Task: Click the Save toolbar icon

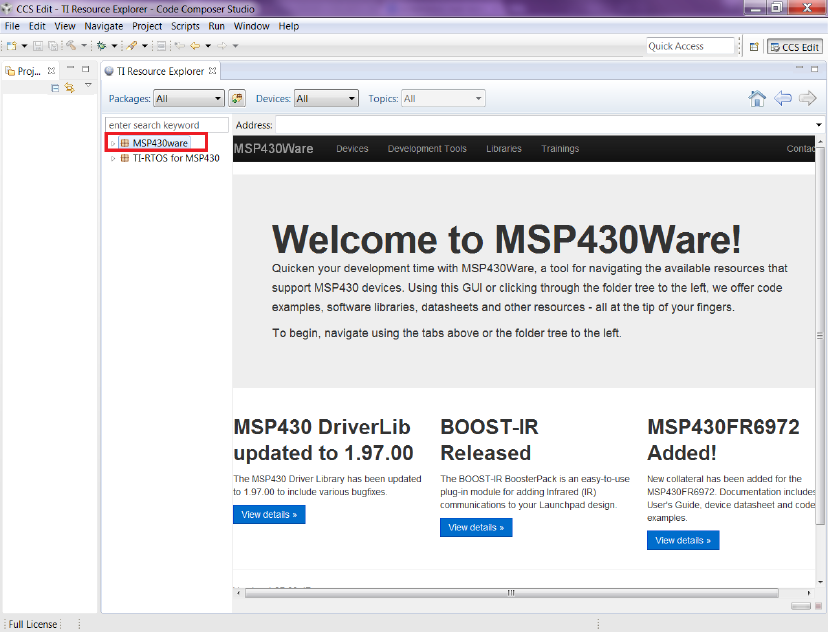Action: click(x=38, y=46)
